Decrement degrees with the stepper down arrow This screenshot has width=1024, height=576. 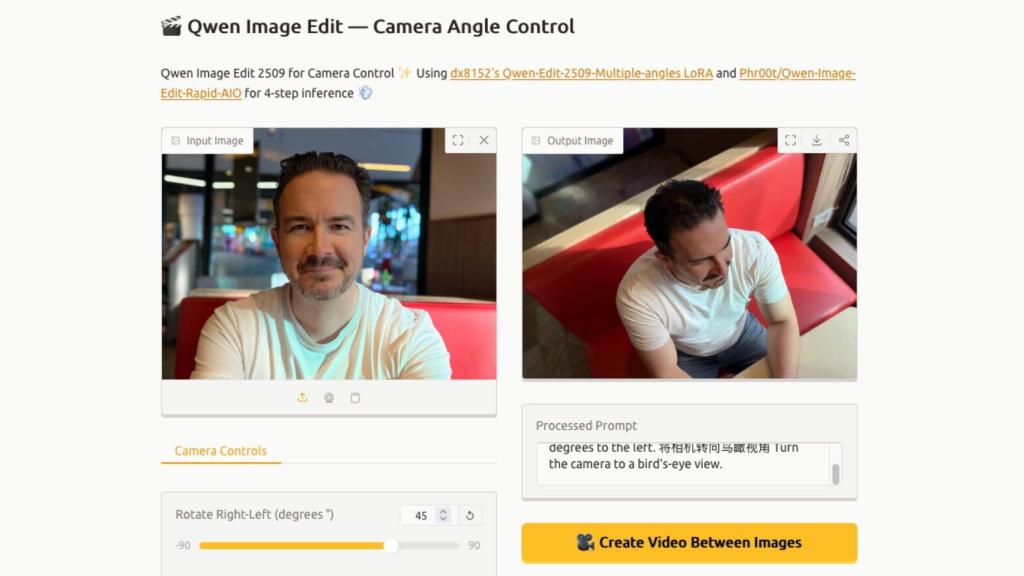tap(443, 519)
